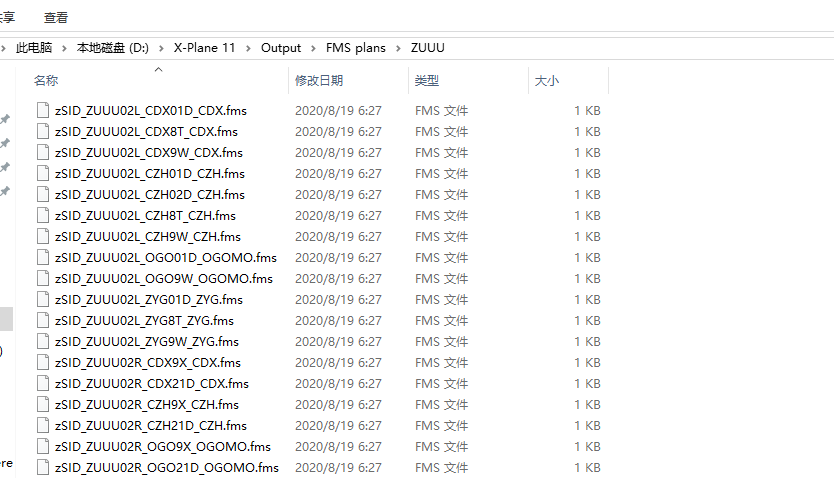Select file name zSID_ZUUU02L_OGO01D_OGOMO.fms
This screenshot has height=478, width=834.
click(166, 258)
